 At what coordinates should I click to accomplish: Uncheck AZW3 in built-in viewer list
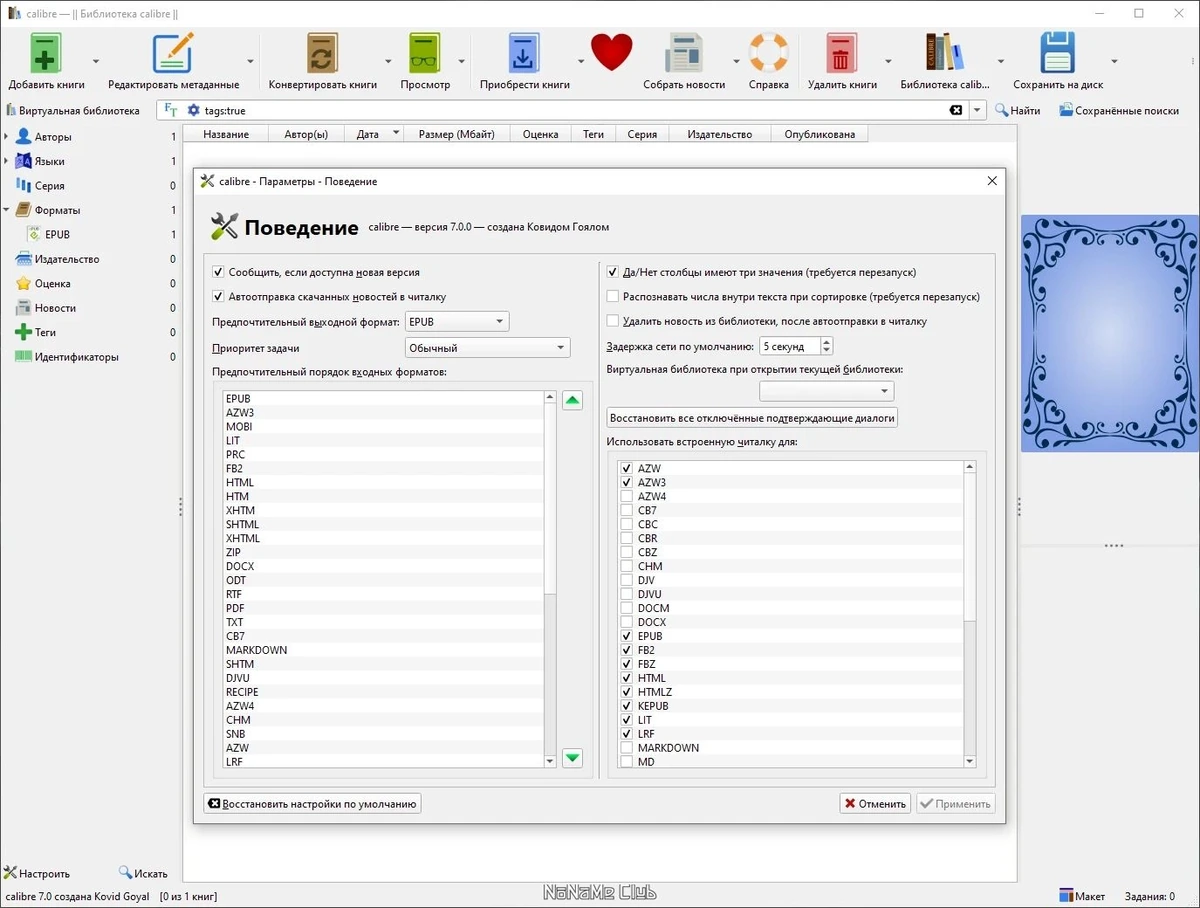coord(626,482)
